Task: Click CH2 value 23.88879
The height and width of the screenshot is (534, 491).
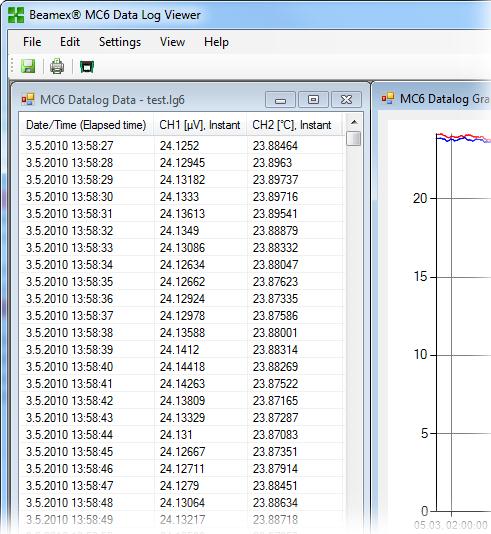Action: [x=275, y=231]
